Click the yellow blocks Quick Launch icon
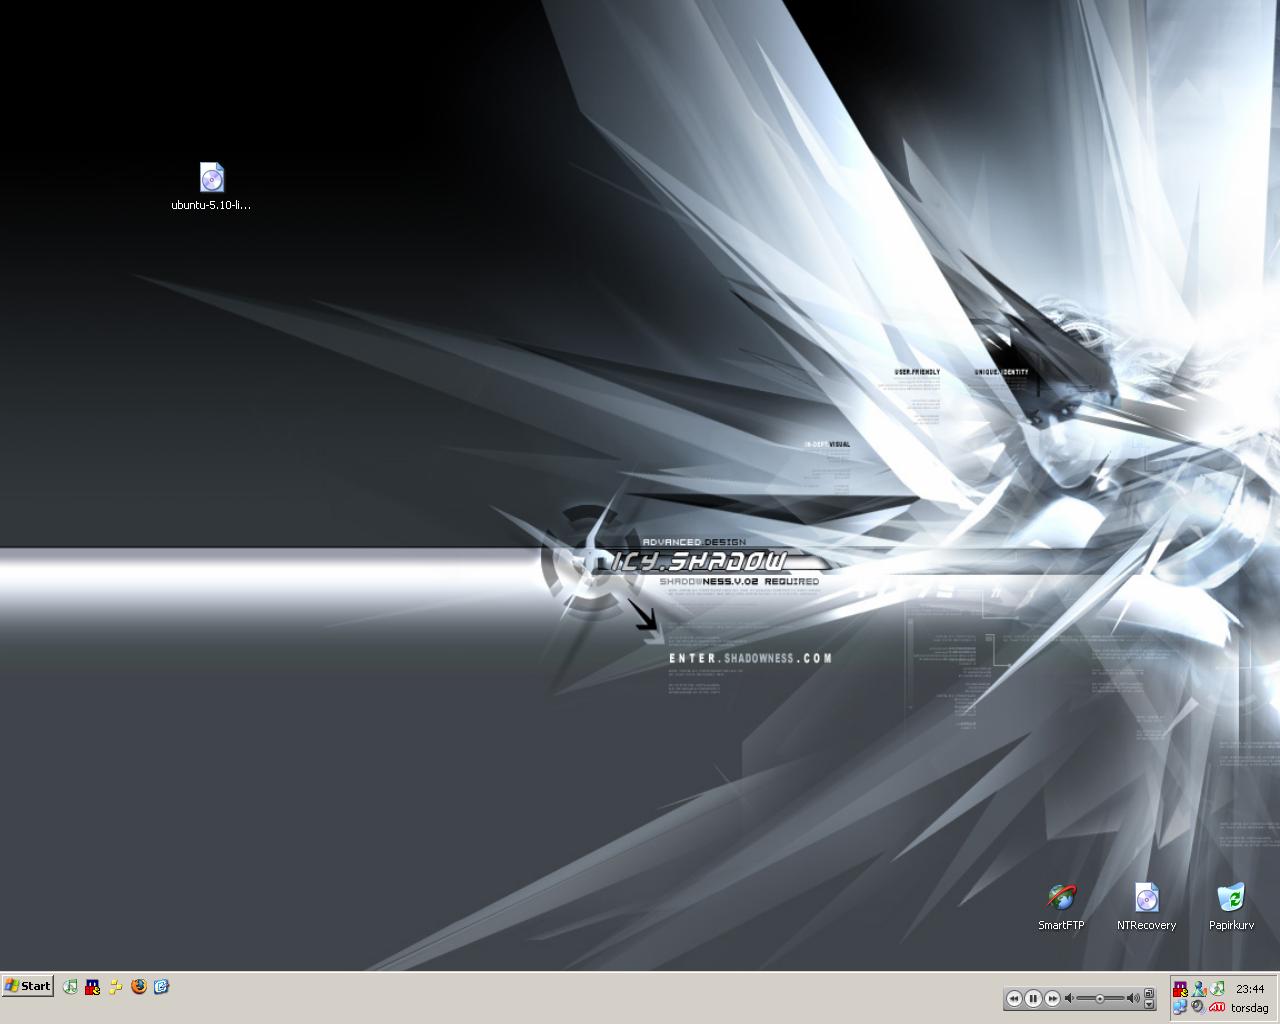Screen dimensions: 1280x1024 [x=116, y=986]
